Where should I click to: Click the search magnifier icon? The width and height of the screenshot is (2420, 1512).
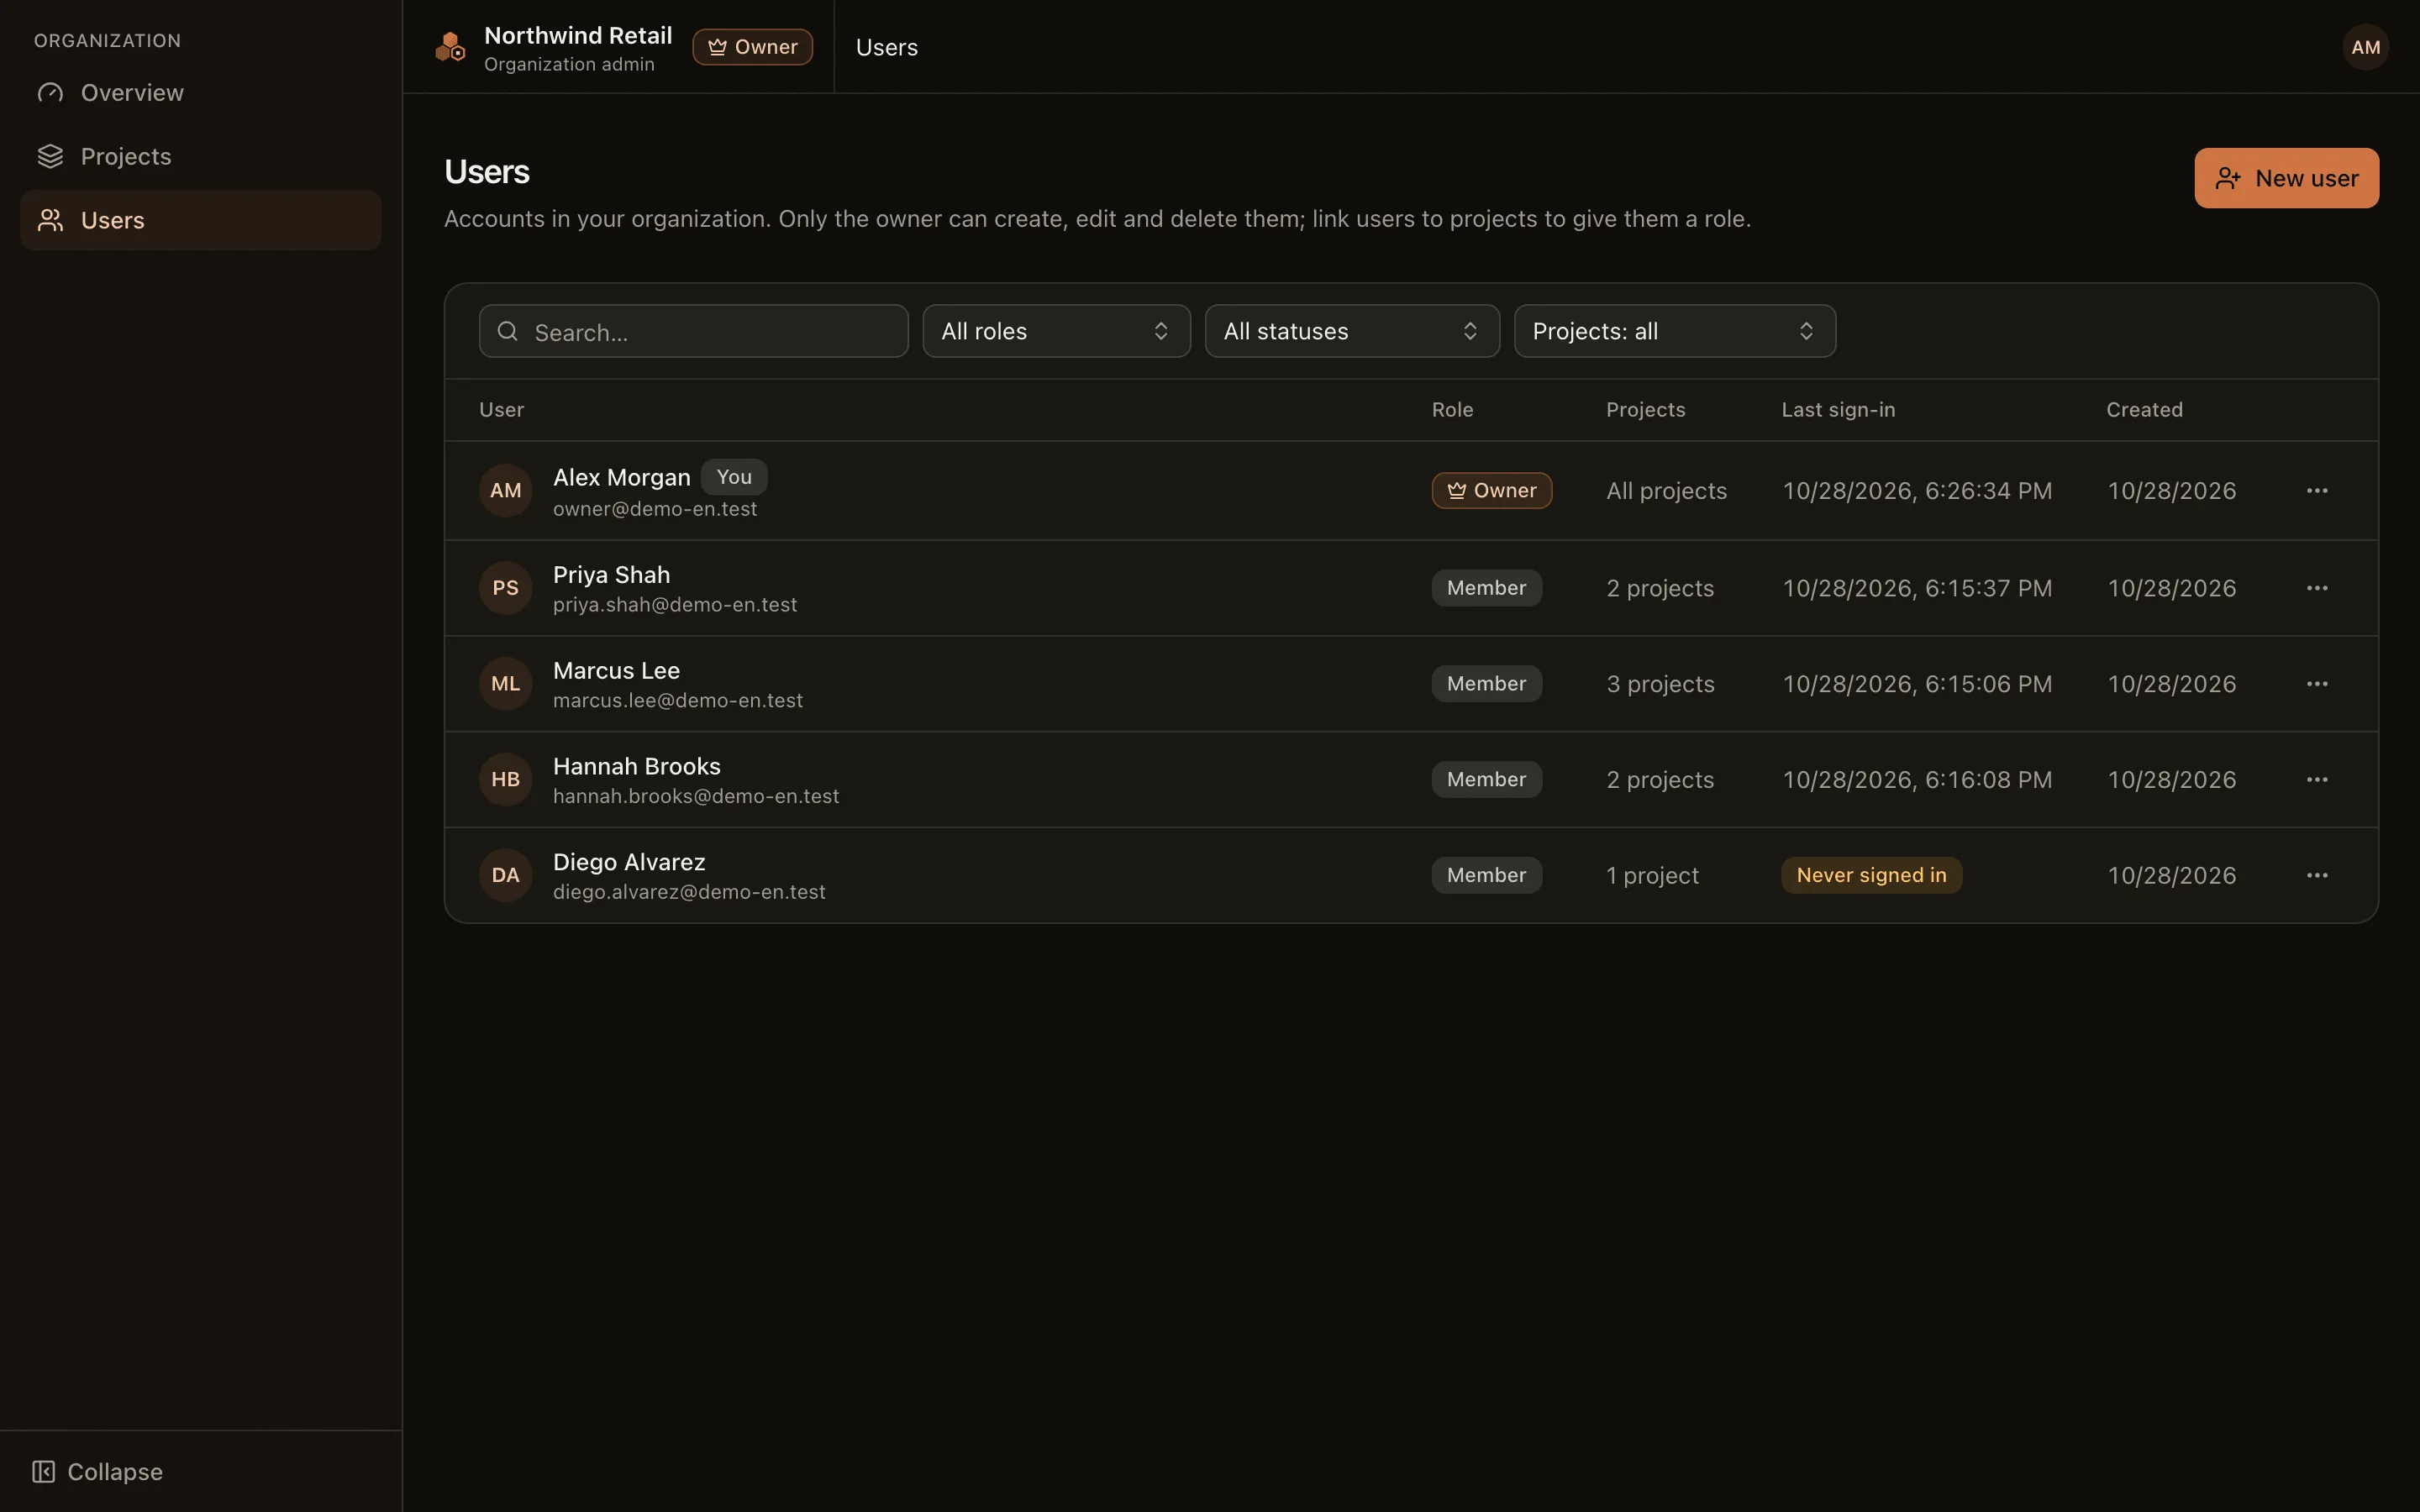click(x=508, y=331)
